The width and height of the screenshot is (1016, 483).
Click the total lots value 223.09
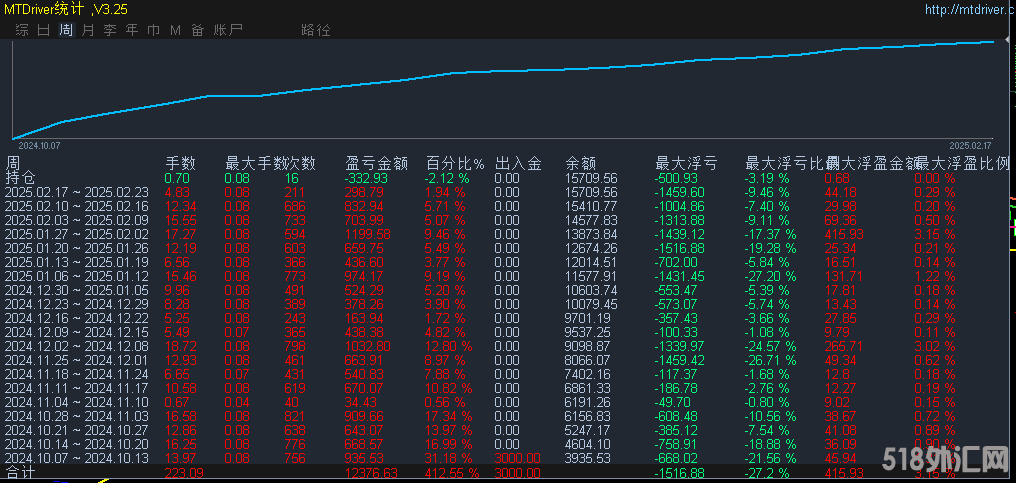pos(185,473)
